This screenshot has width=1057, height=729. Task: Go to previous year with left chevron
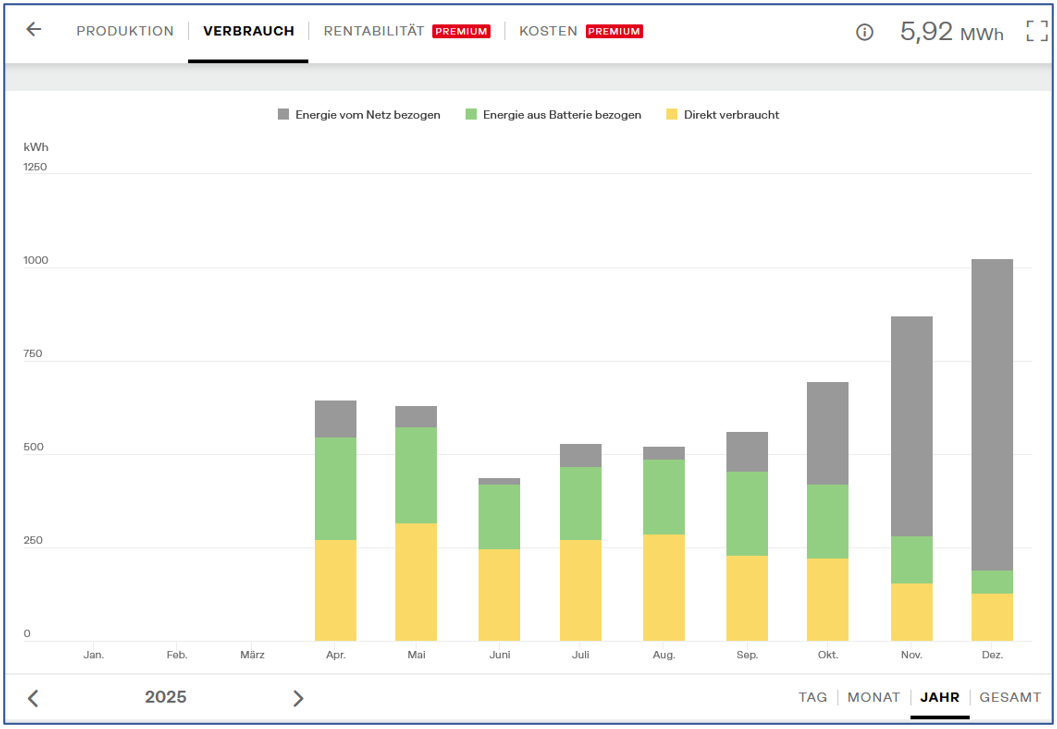(33, 698)
